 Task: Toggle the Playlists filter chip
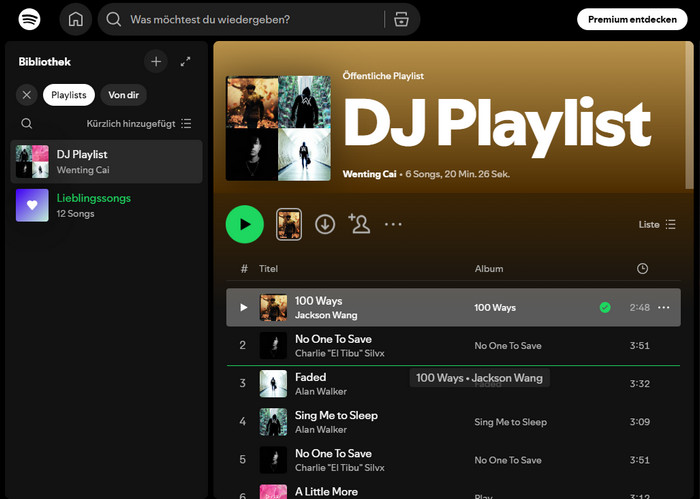[x=69, y=95]
